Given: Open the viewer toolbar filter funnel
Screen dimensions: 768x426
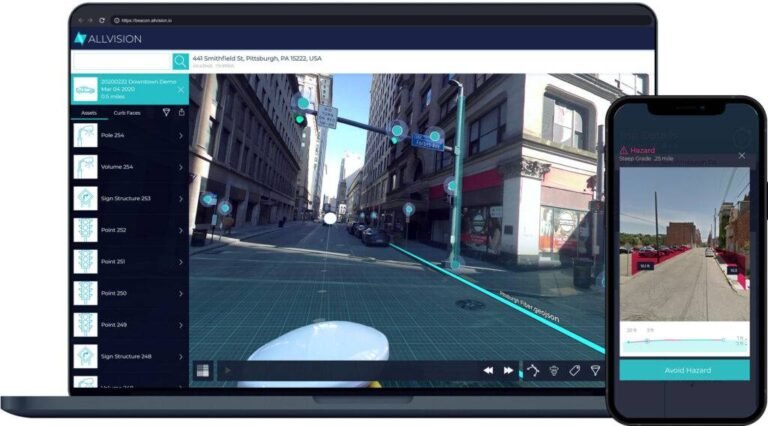Looking at the screenshot, I should pos(595,371).
